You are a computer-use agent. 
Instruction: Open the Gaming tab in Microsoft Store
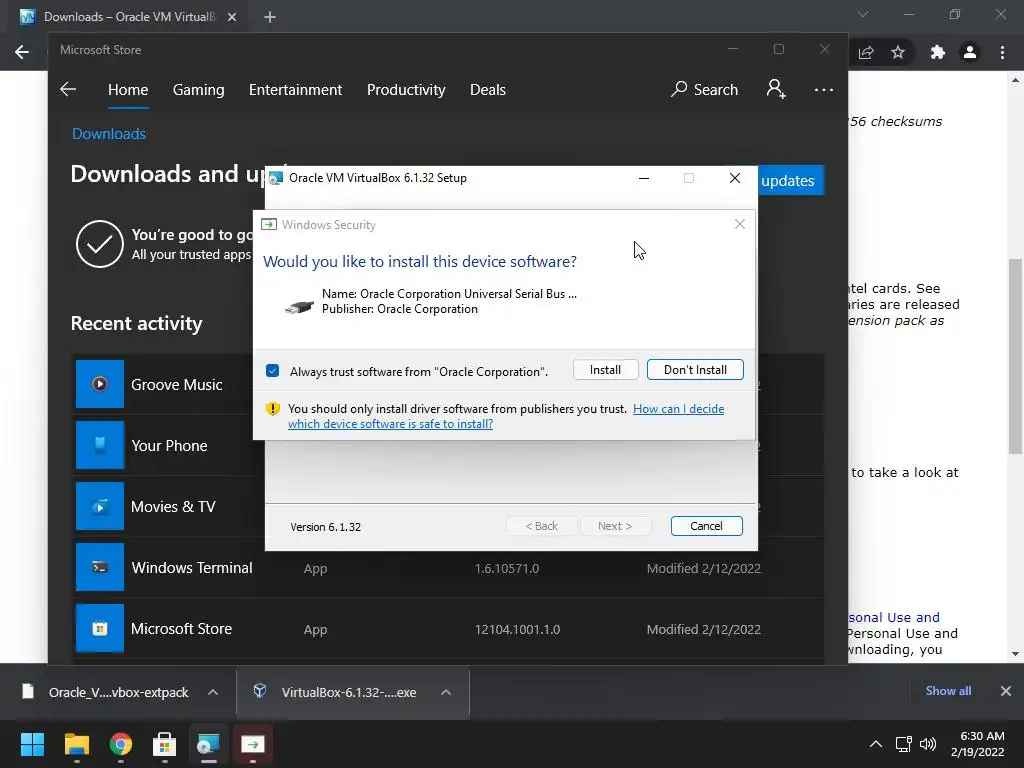click(199, 89)
